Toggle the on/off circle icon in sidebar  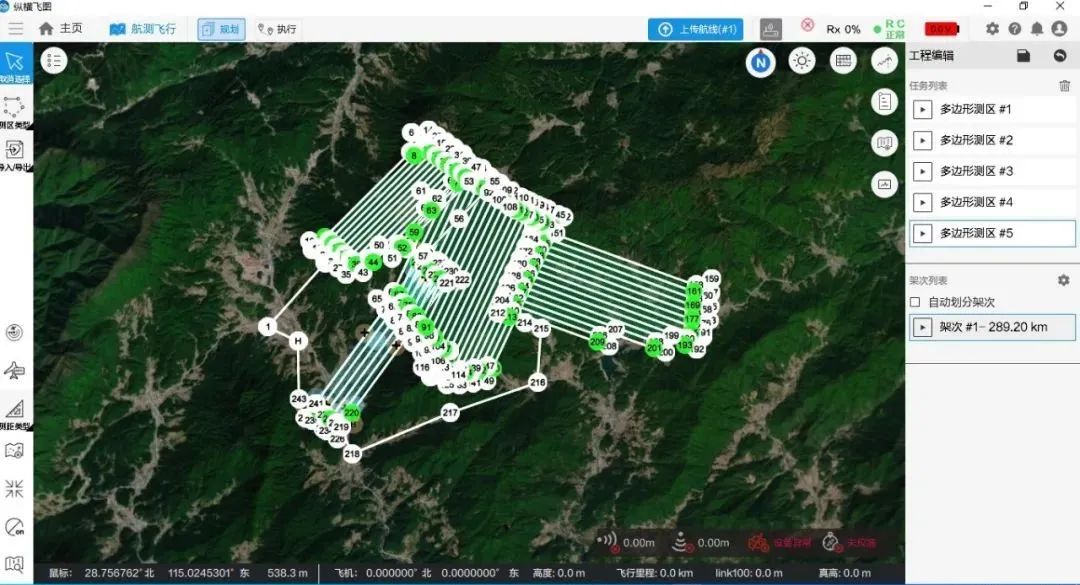(x=14, y=527)
